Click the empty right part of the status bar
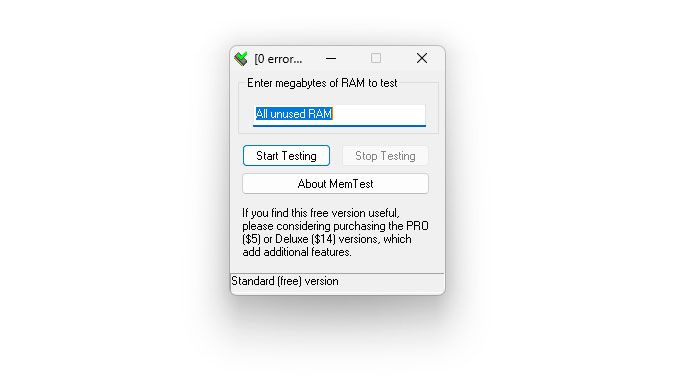The image size is (677, 381). [391, 281]
